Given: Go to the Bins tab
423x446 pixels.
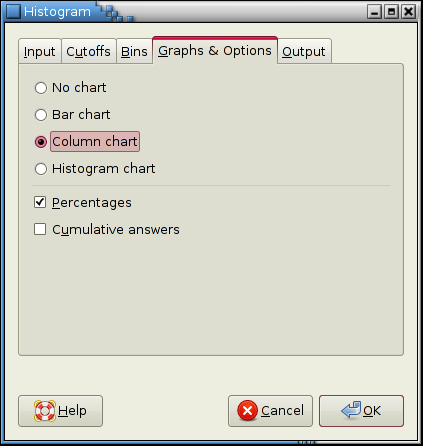Looking at the screenshot, I should pyautogui.click(x=134, y=51).
